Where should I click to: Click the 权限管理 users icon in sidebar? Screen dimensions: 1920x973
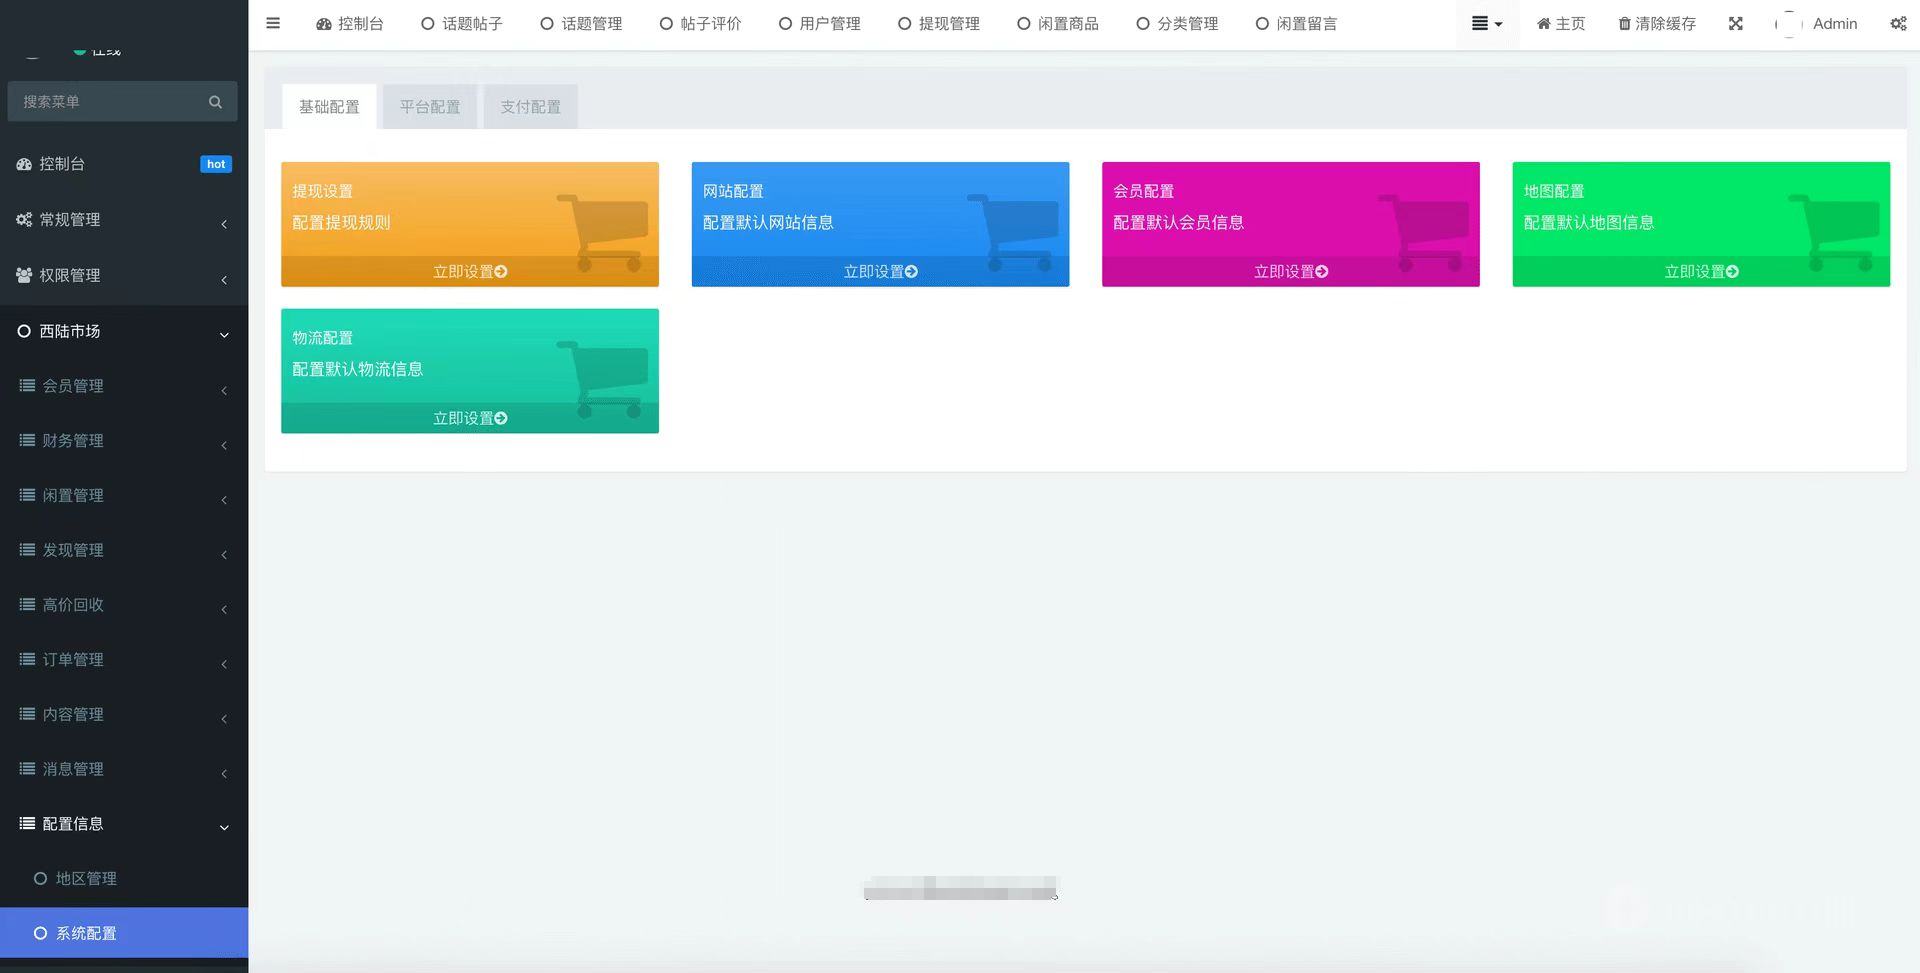click(x=23, y=275)
